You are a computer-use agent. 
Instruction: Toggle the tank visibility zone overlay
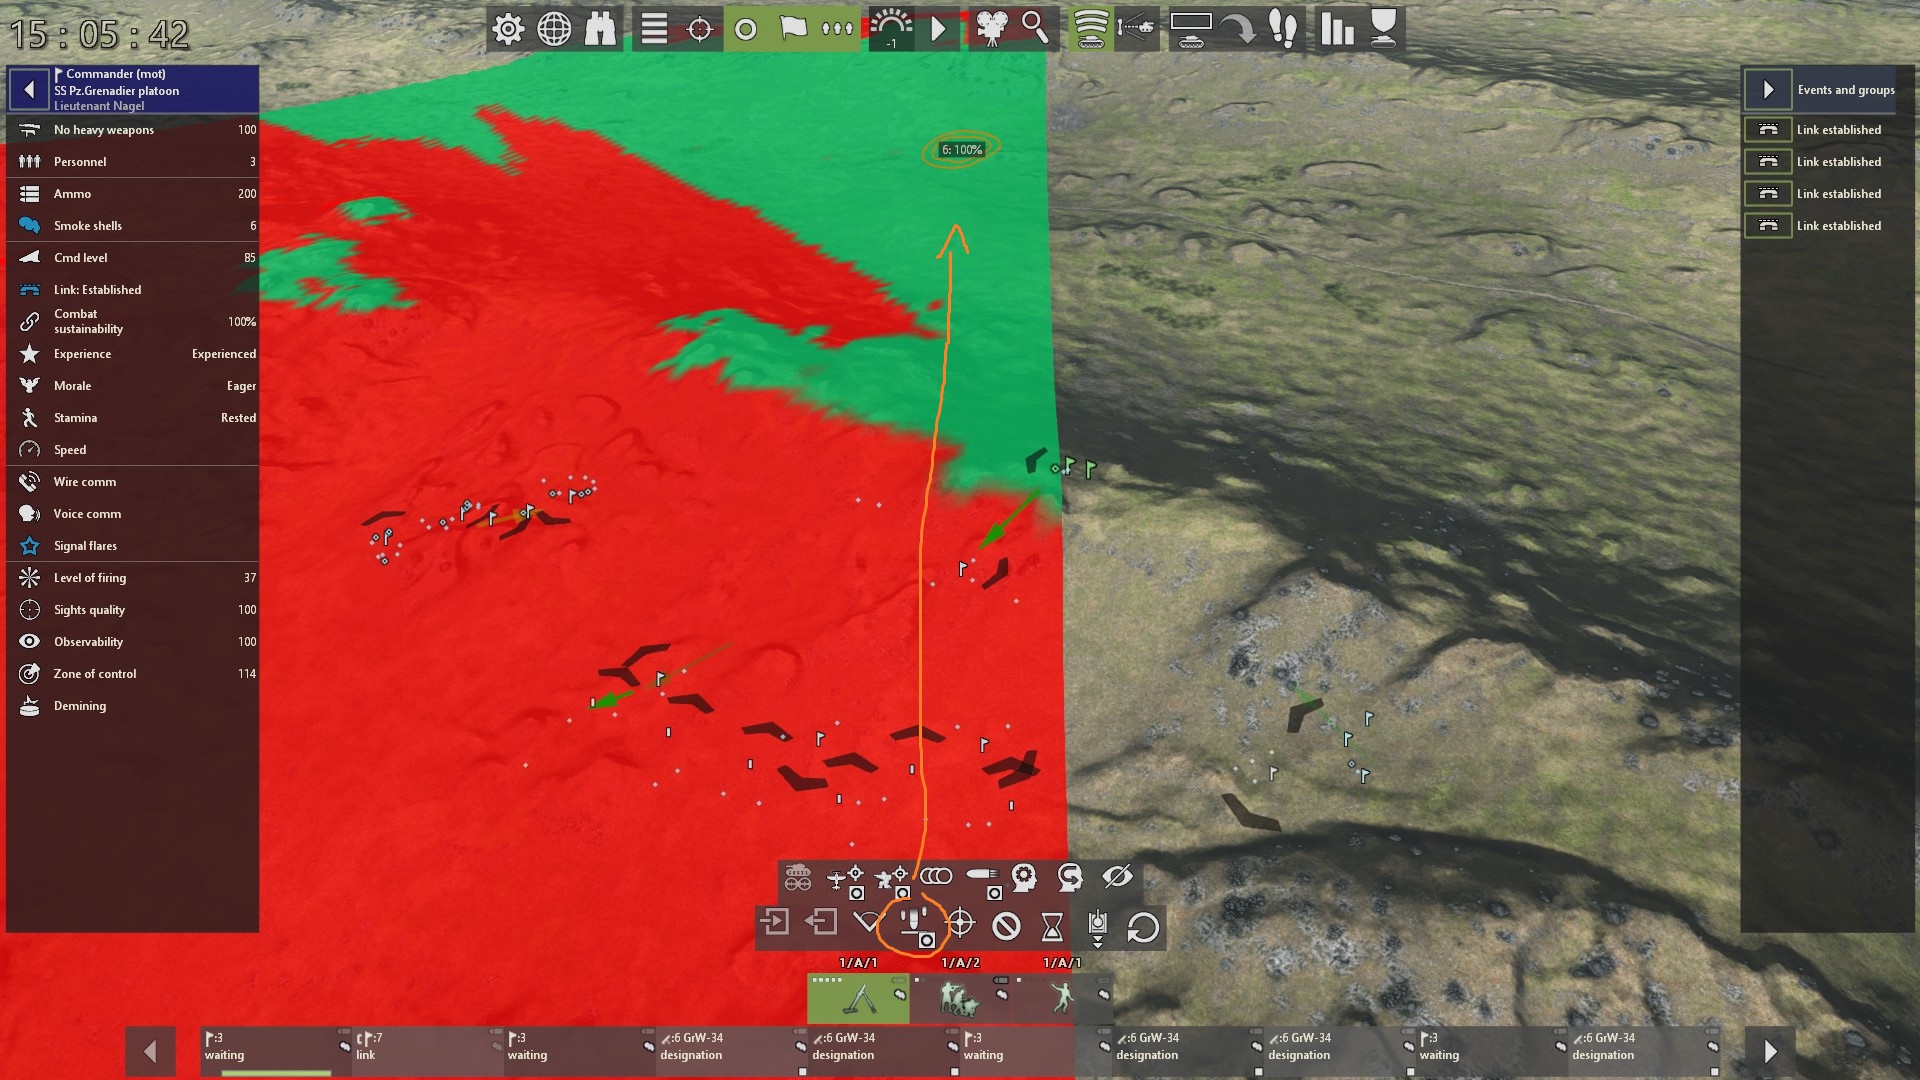pyautogui.click(x=1090, y=29)
